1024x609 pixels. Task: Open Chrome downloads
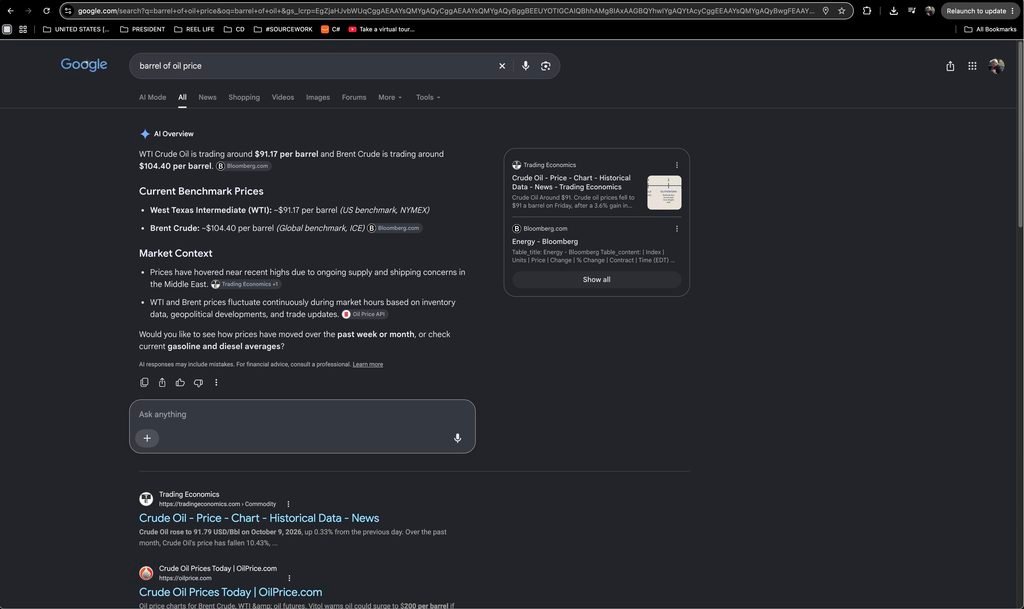point(893,11)
